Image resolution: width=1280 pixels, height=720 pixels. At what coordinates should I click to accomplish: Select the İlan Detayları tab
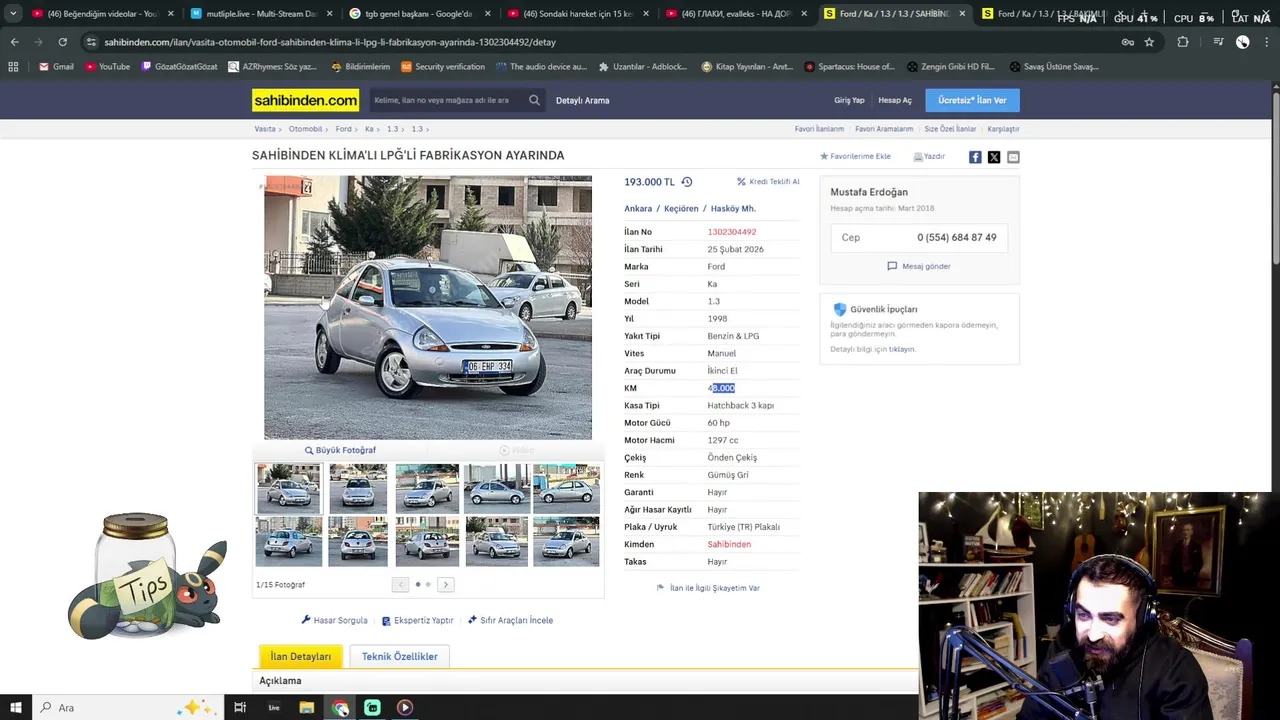[x=300, y=656]
